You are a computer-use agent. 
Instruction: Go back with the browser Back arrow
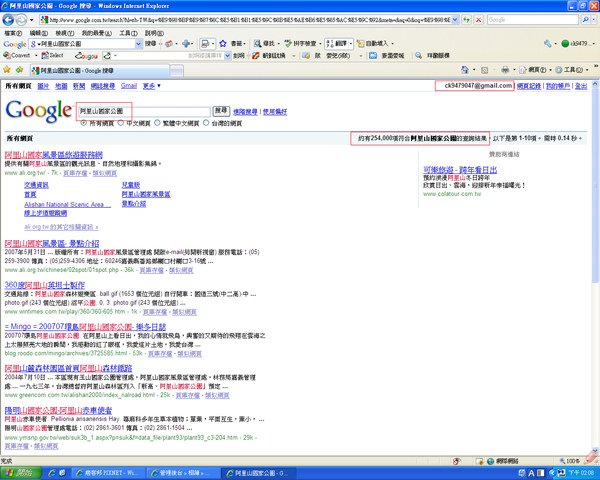pyautogui.click(x=8, y=20)
